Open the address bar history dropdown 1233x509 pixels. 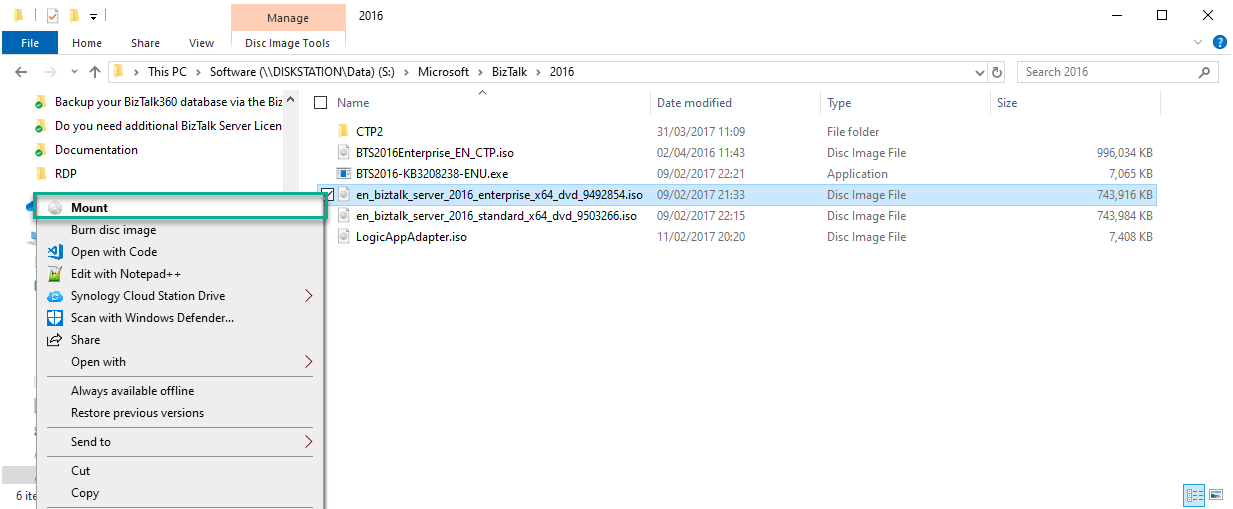pos(979,72)
